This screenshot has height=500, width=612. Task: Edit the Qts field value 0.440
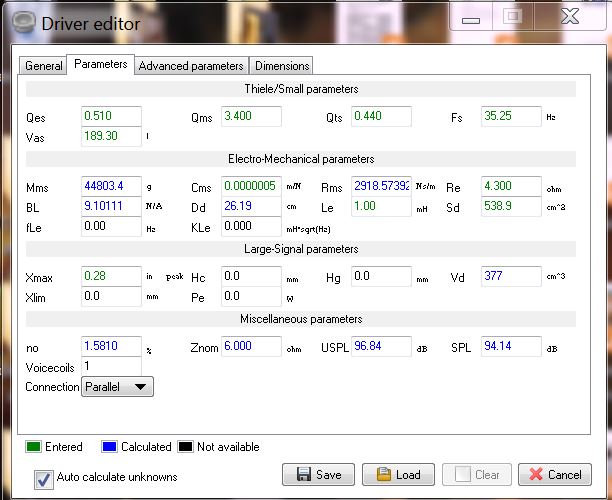(x=381, y=116)
